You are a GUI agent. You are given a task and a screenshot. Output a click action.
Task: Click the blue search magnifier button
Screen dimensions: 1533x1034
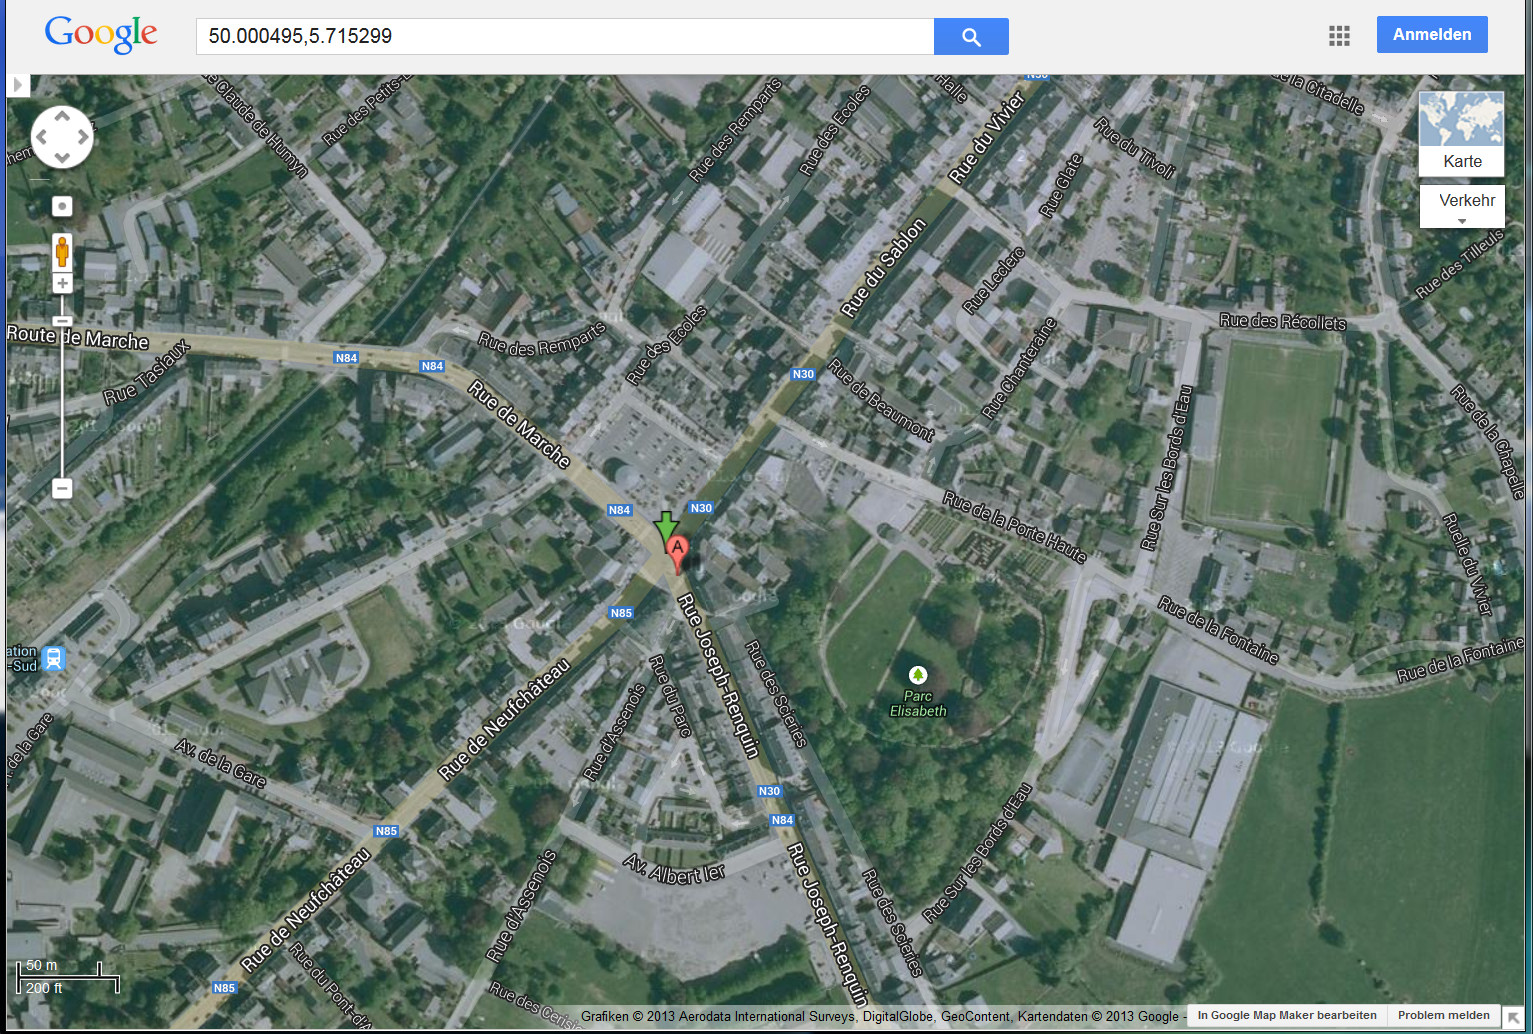coord(970,37)
